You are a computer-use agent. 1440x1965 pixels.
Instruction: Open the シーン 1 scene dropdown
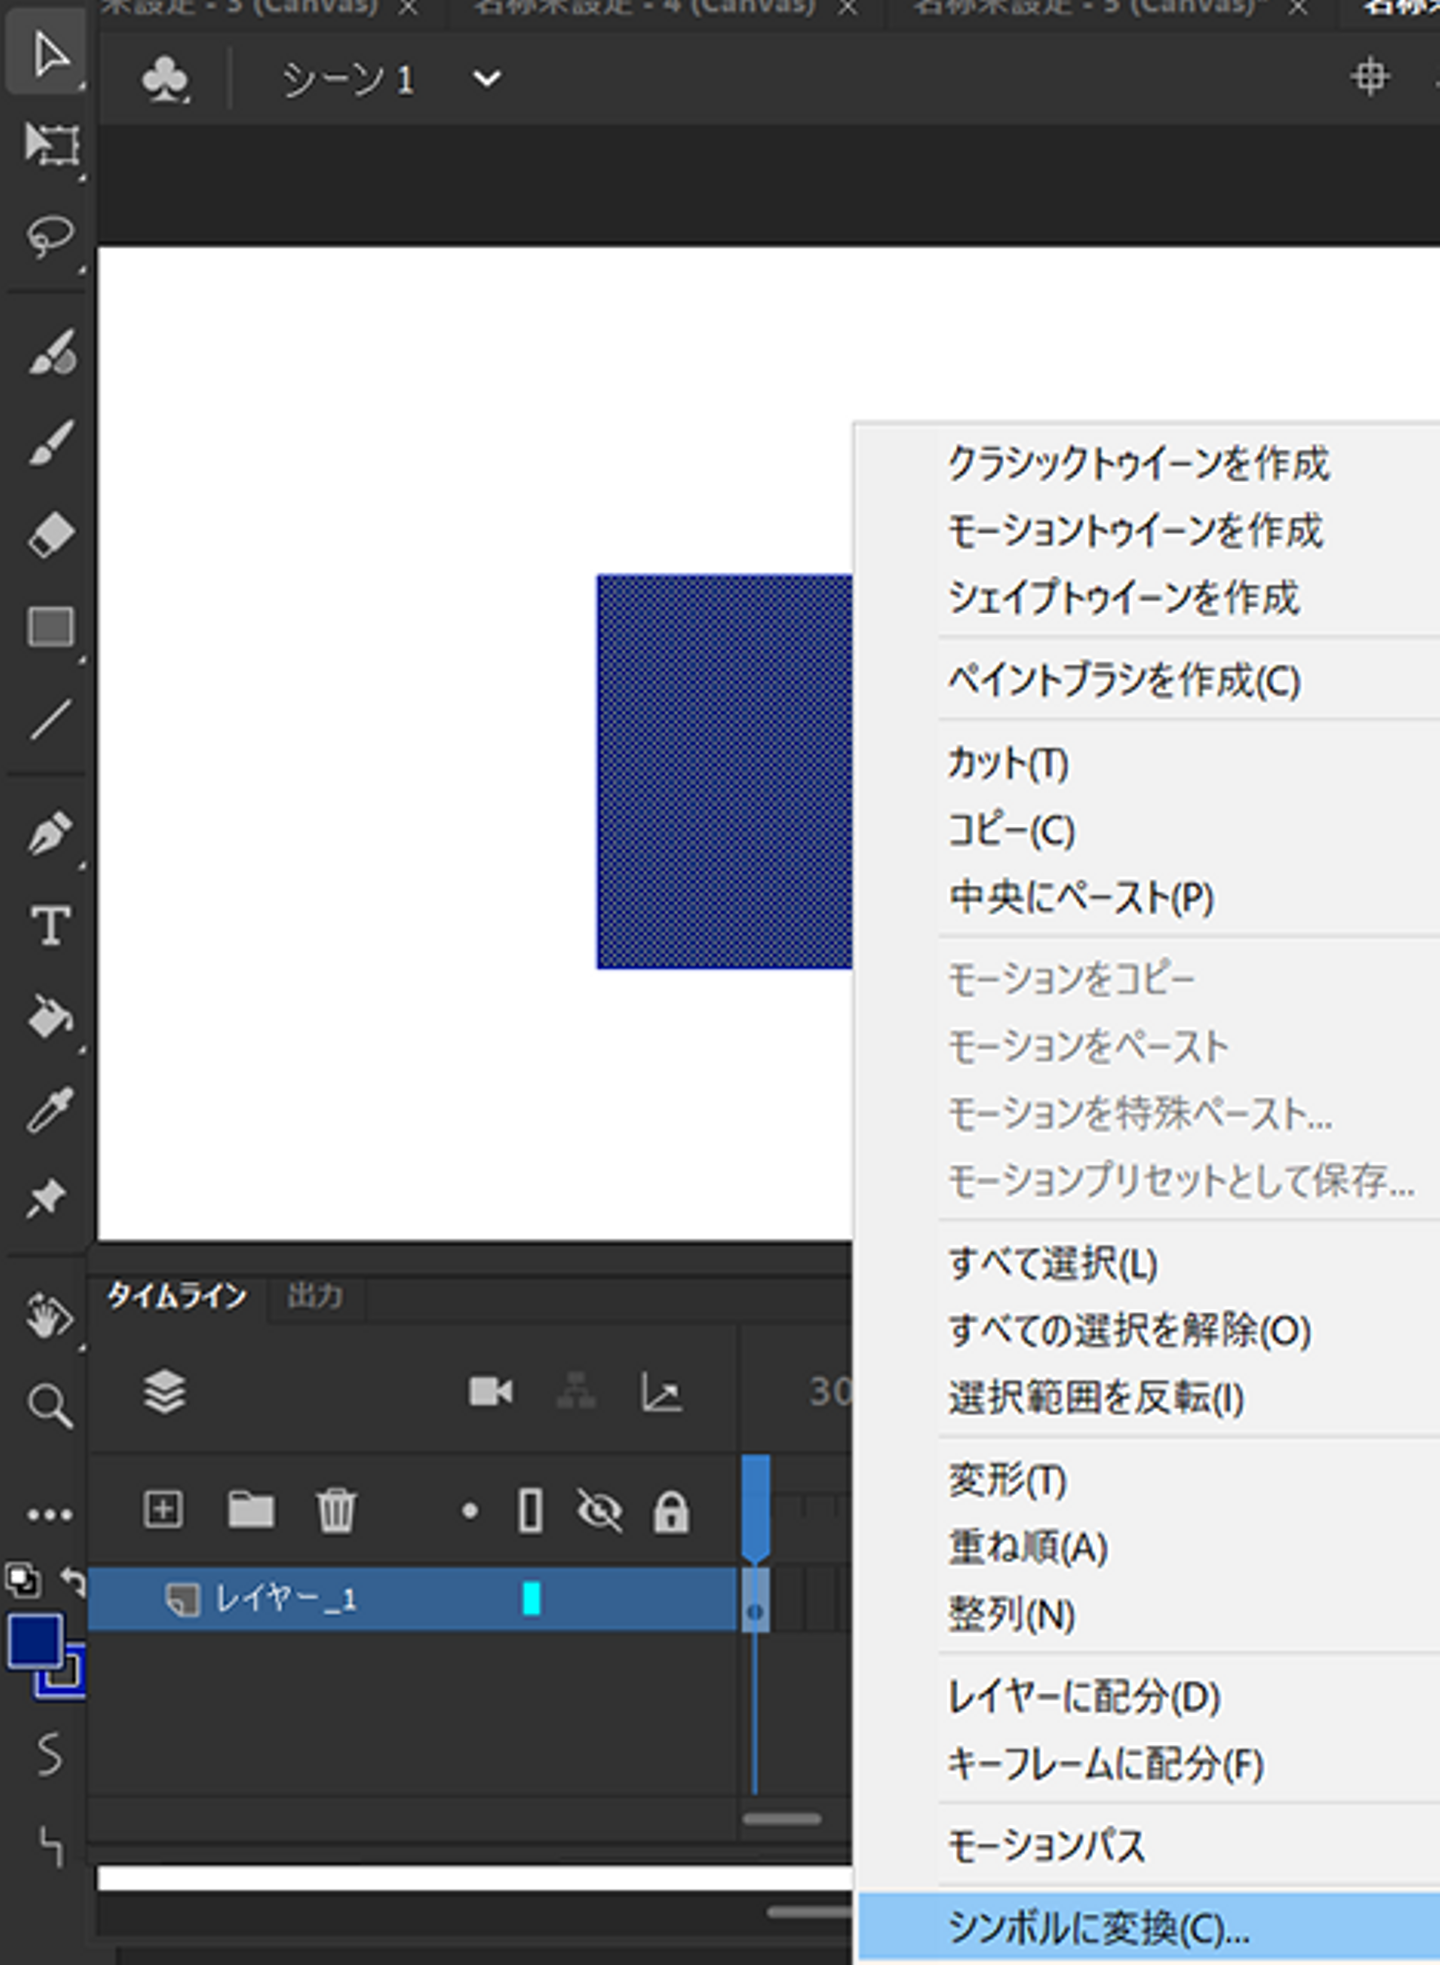486,79
